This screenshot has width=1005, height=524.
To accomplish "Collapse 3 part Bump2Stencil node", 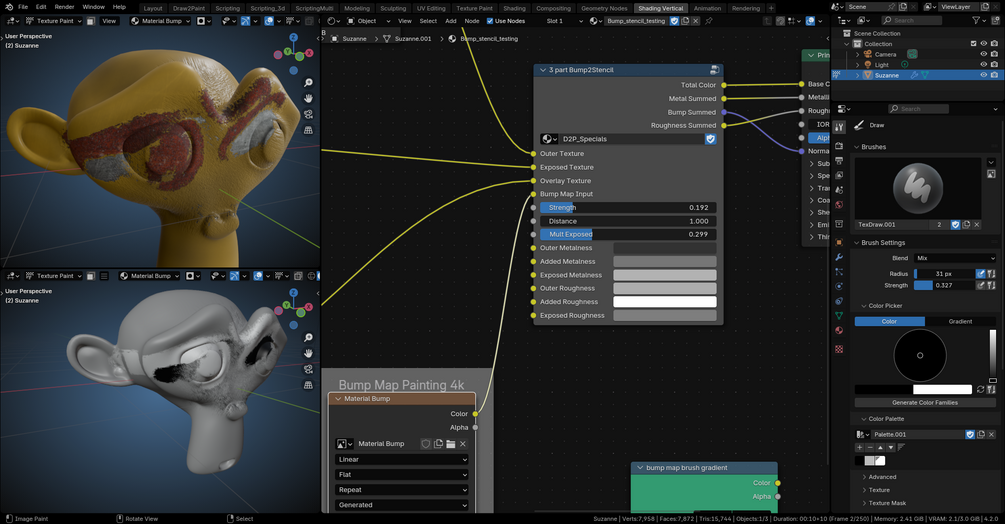I will pyautogui.click(x=543, y=70).
